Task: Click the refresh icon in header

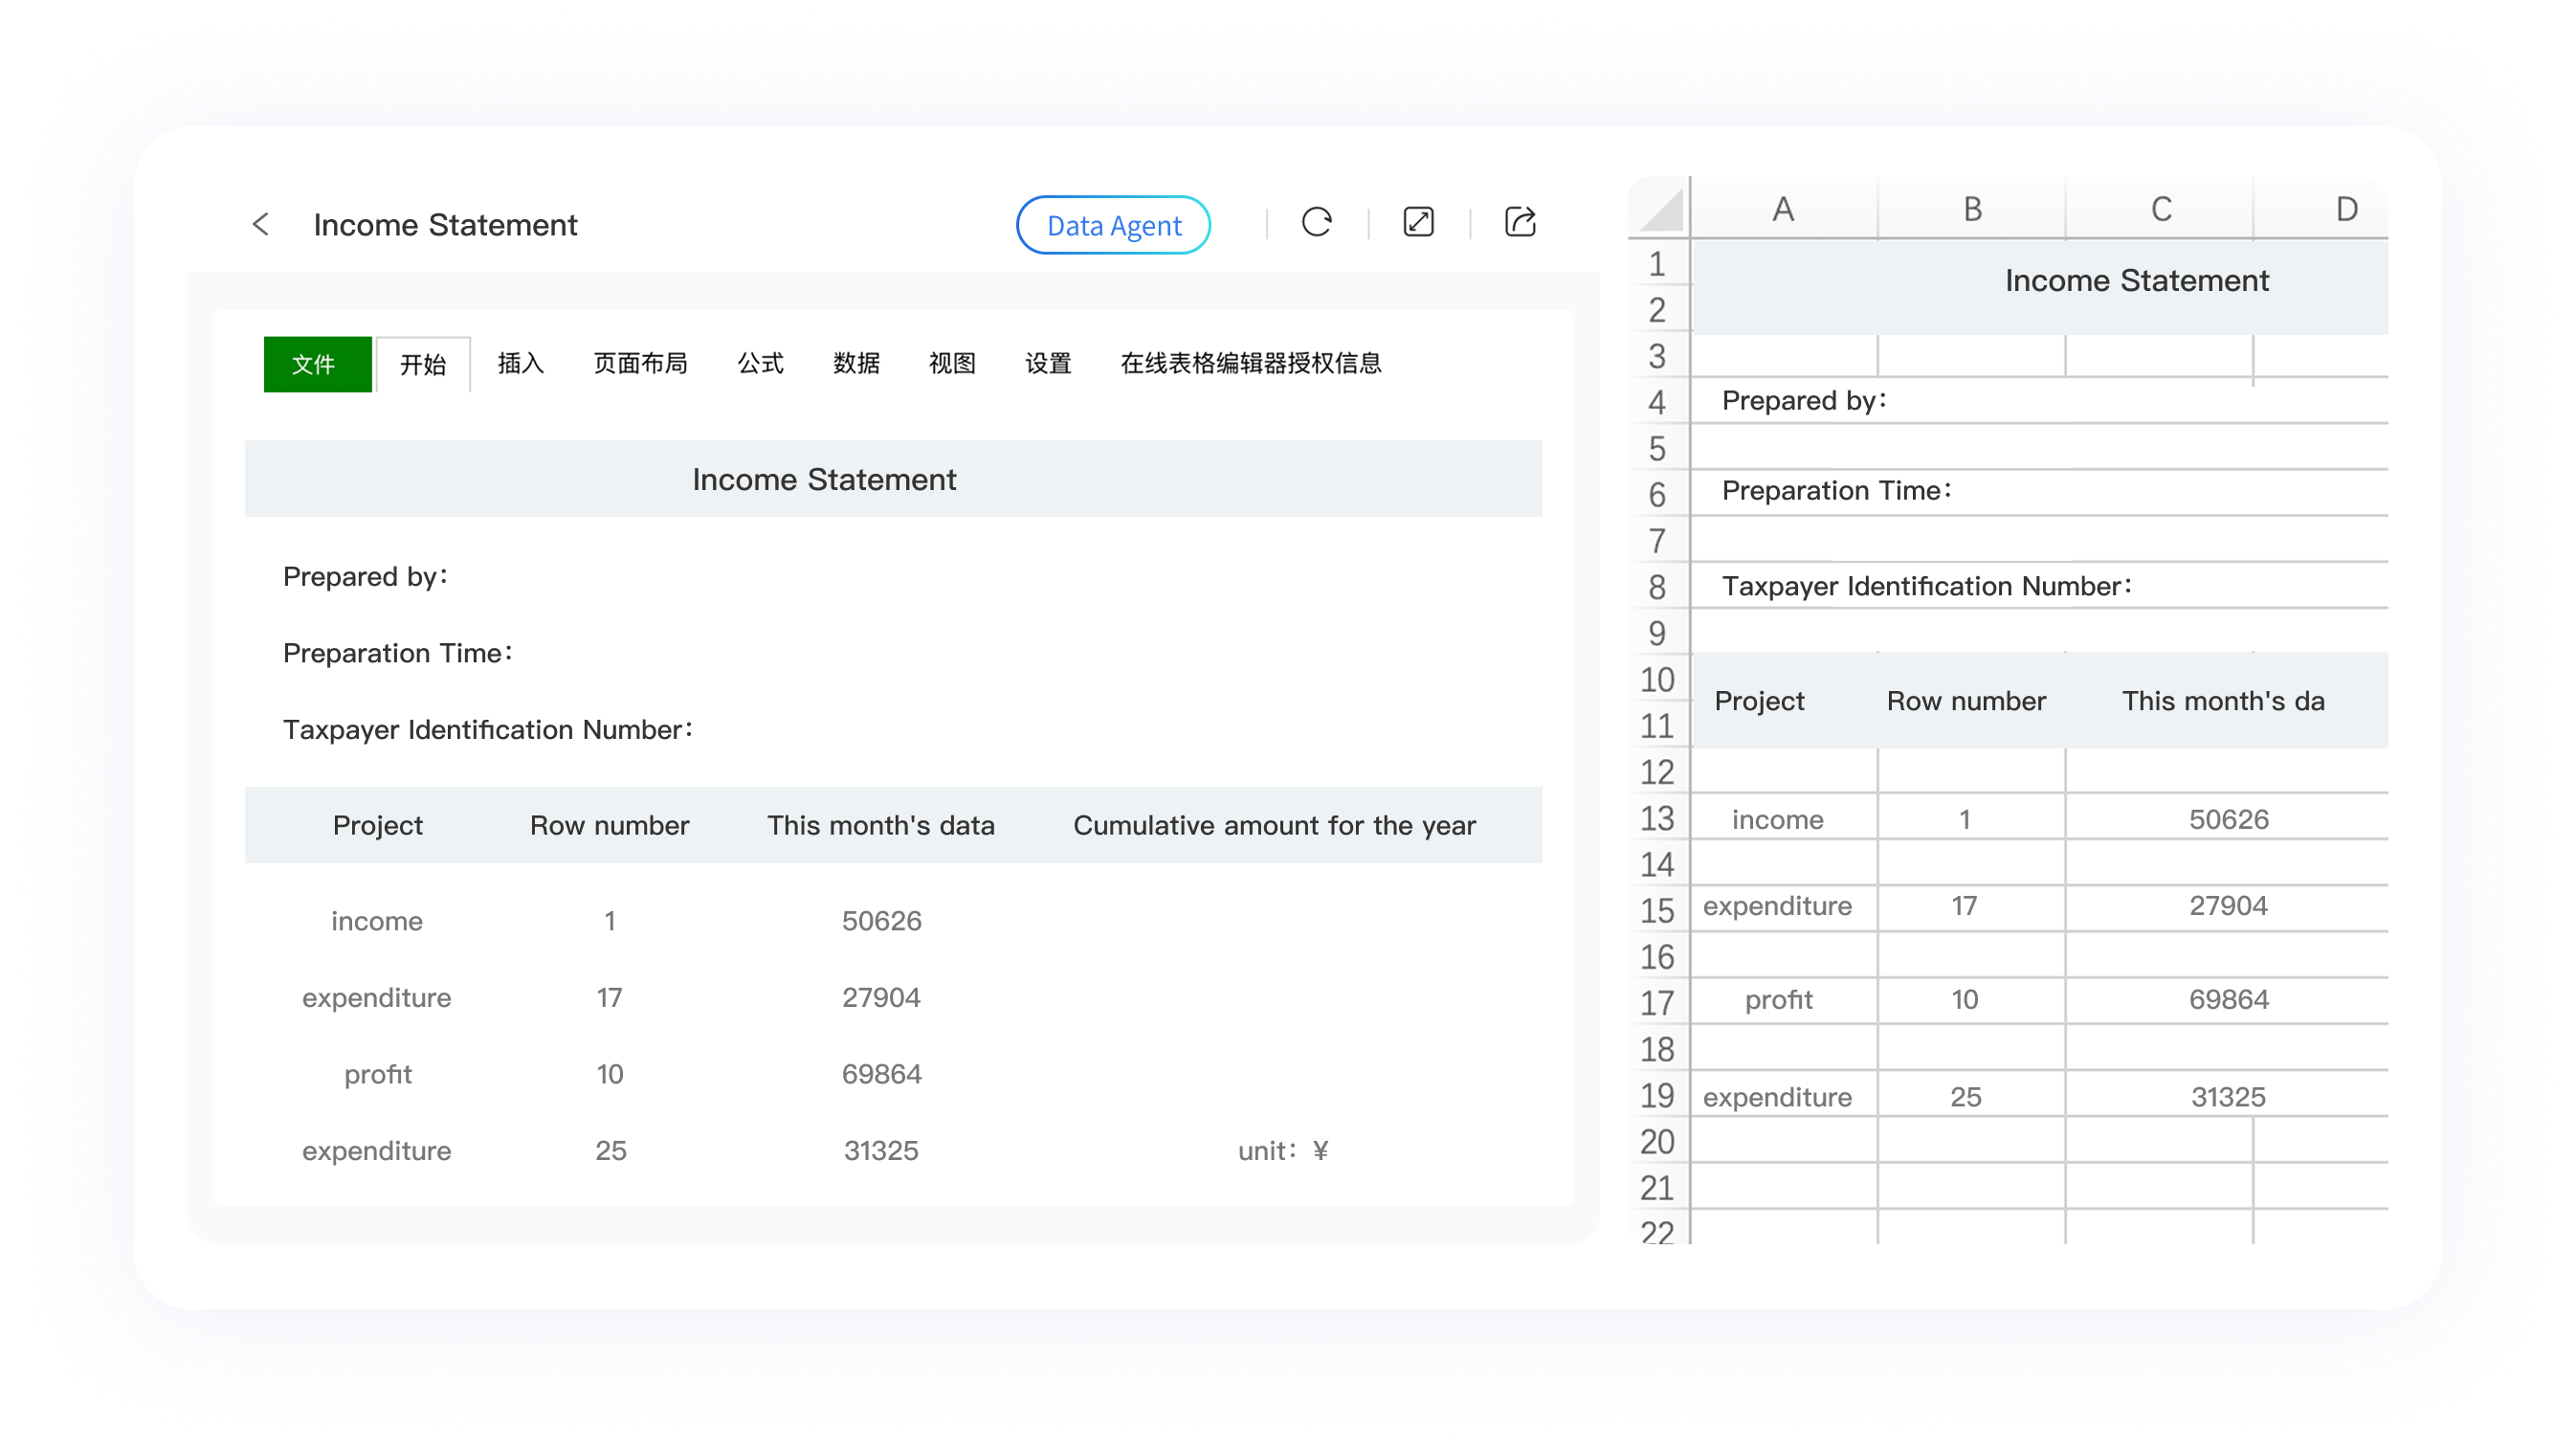Action: click(x=1316, y=222)
